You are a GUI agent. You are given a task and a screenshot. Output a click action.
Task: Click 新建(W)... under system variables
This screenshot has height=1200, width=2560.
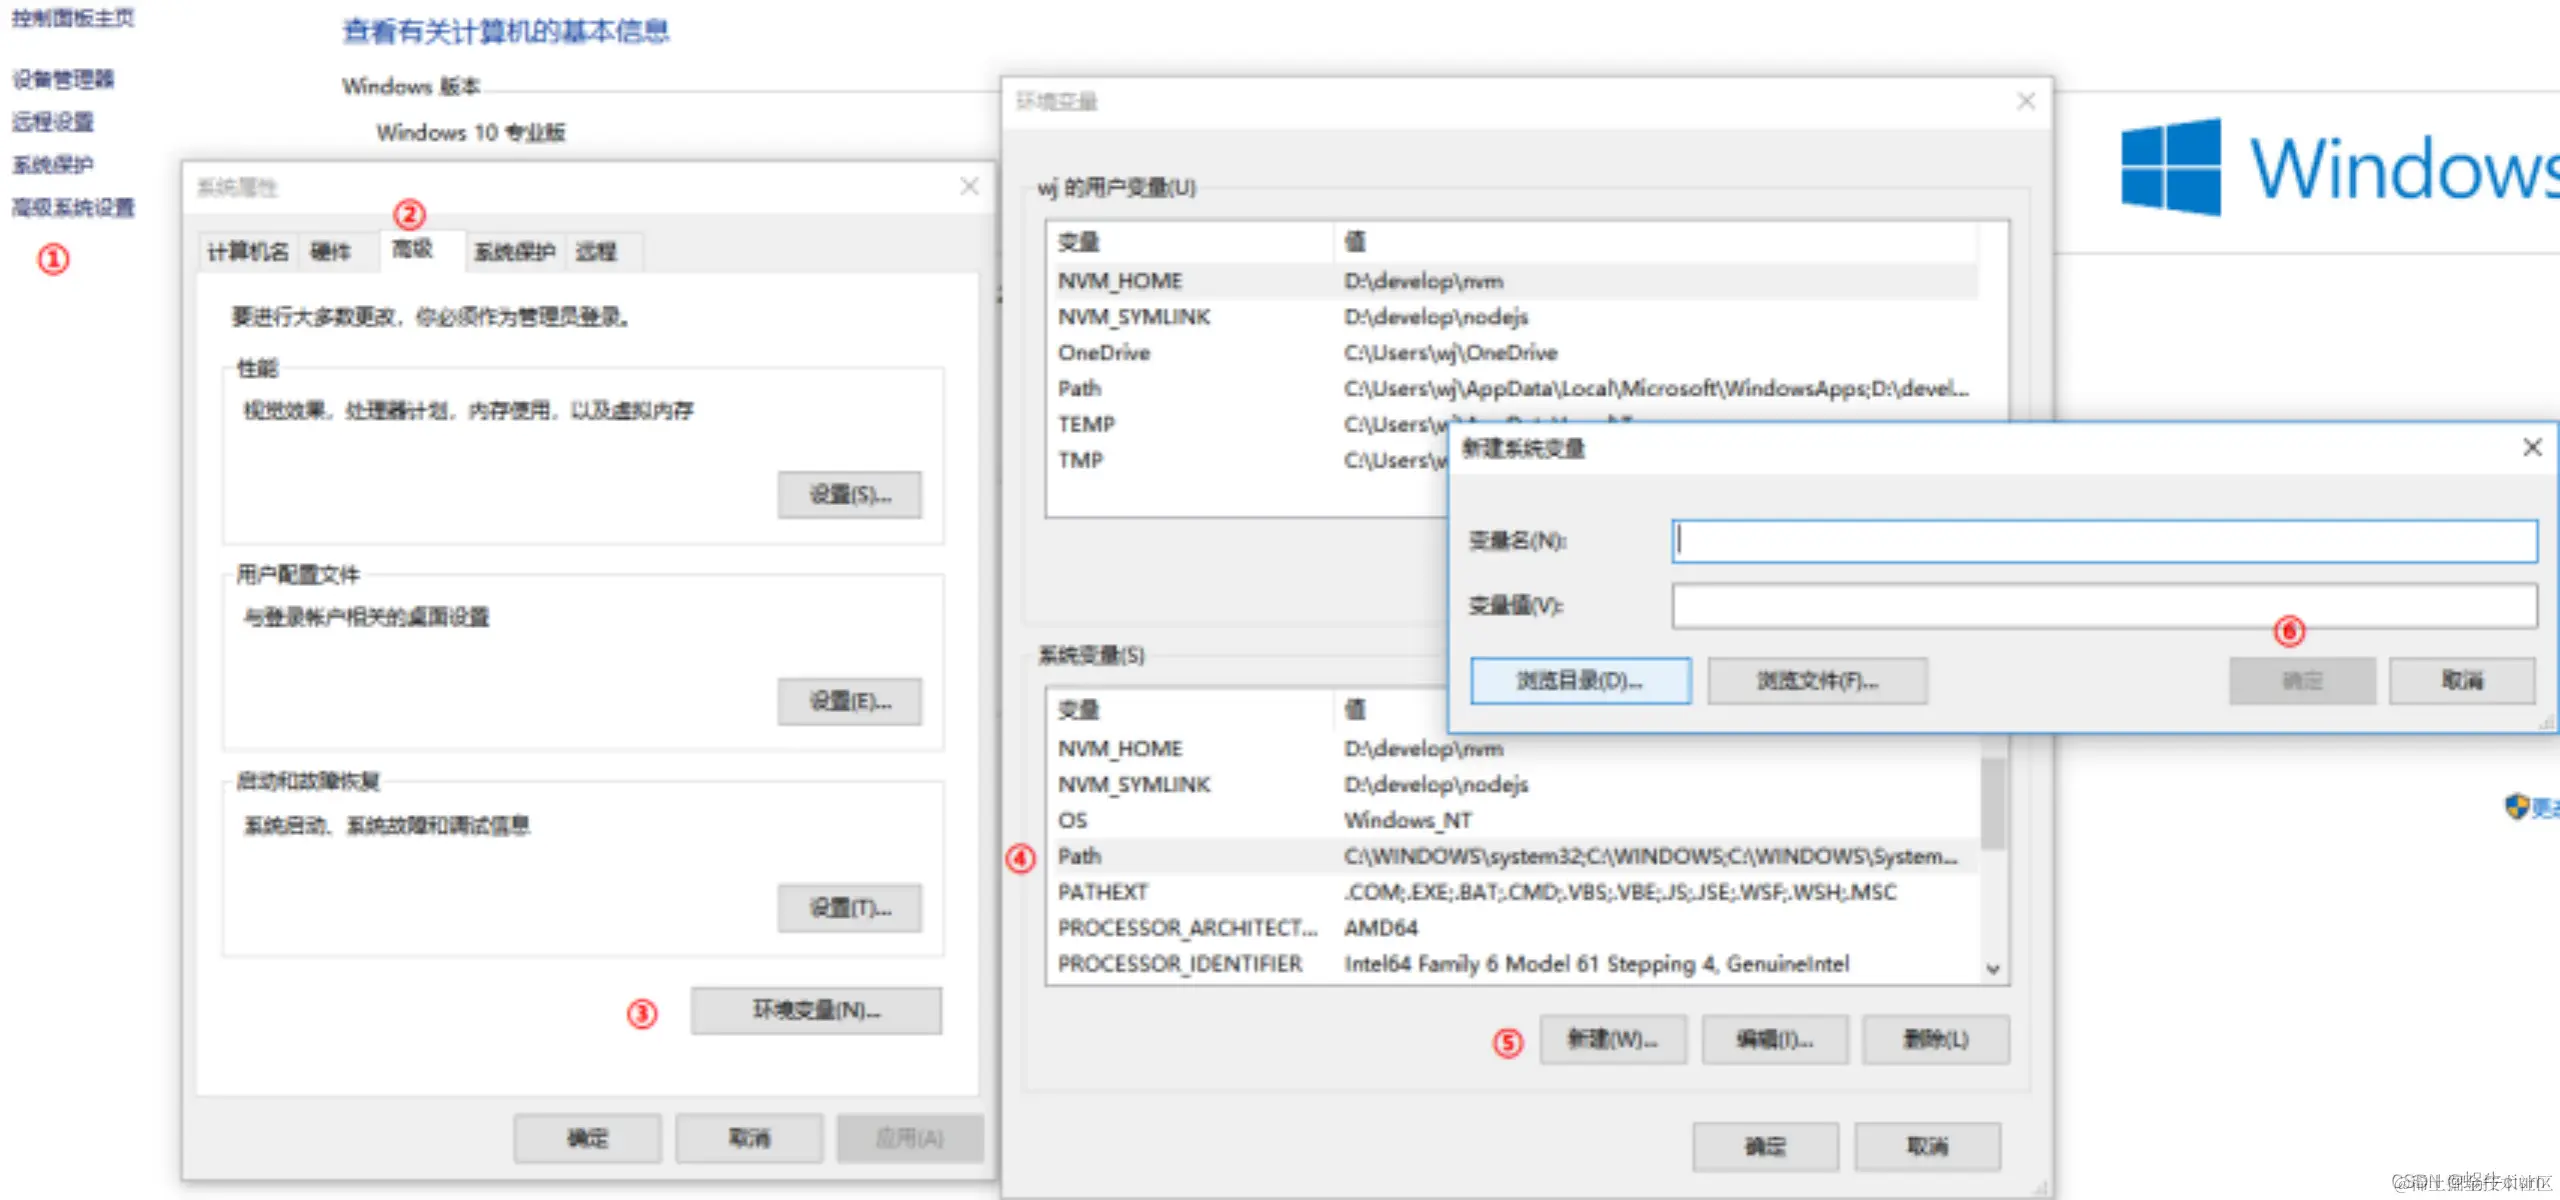click(x=1612, y=1039)
